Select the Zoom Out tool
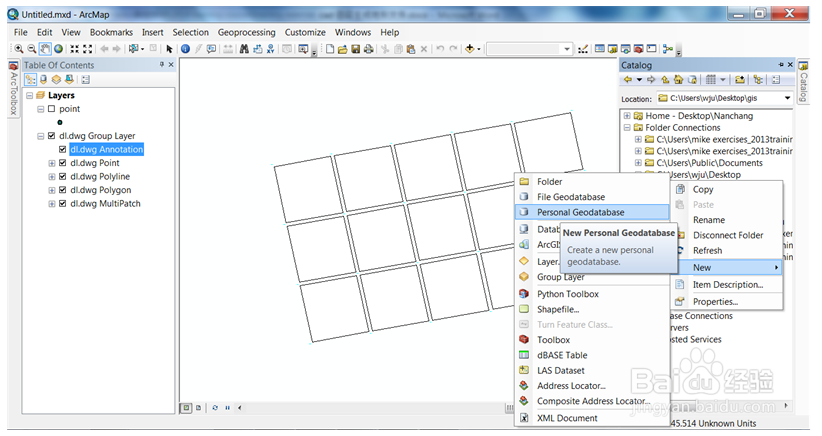Screen dimensions: 822x436 tap(31, 49)
